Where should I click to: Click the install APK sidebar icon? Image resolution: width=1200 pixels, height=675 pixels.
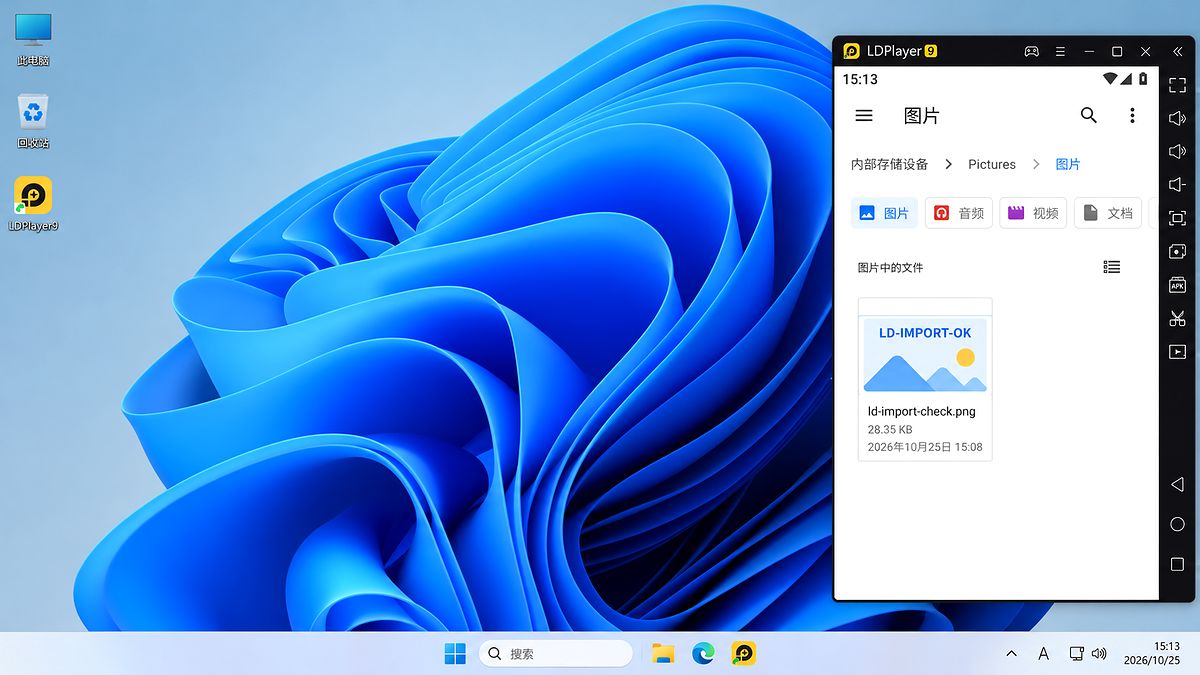point(1177,285)
